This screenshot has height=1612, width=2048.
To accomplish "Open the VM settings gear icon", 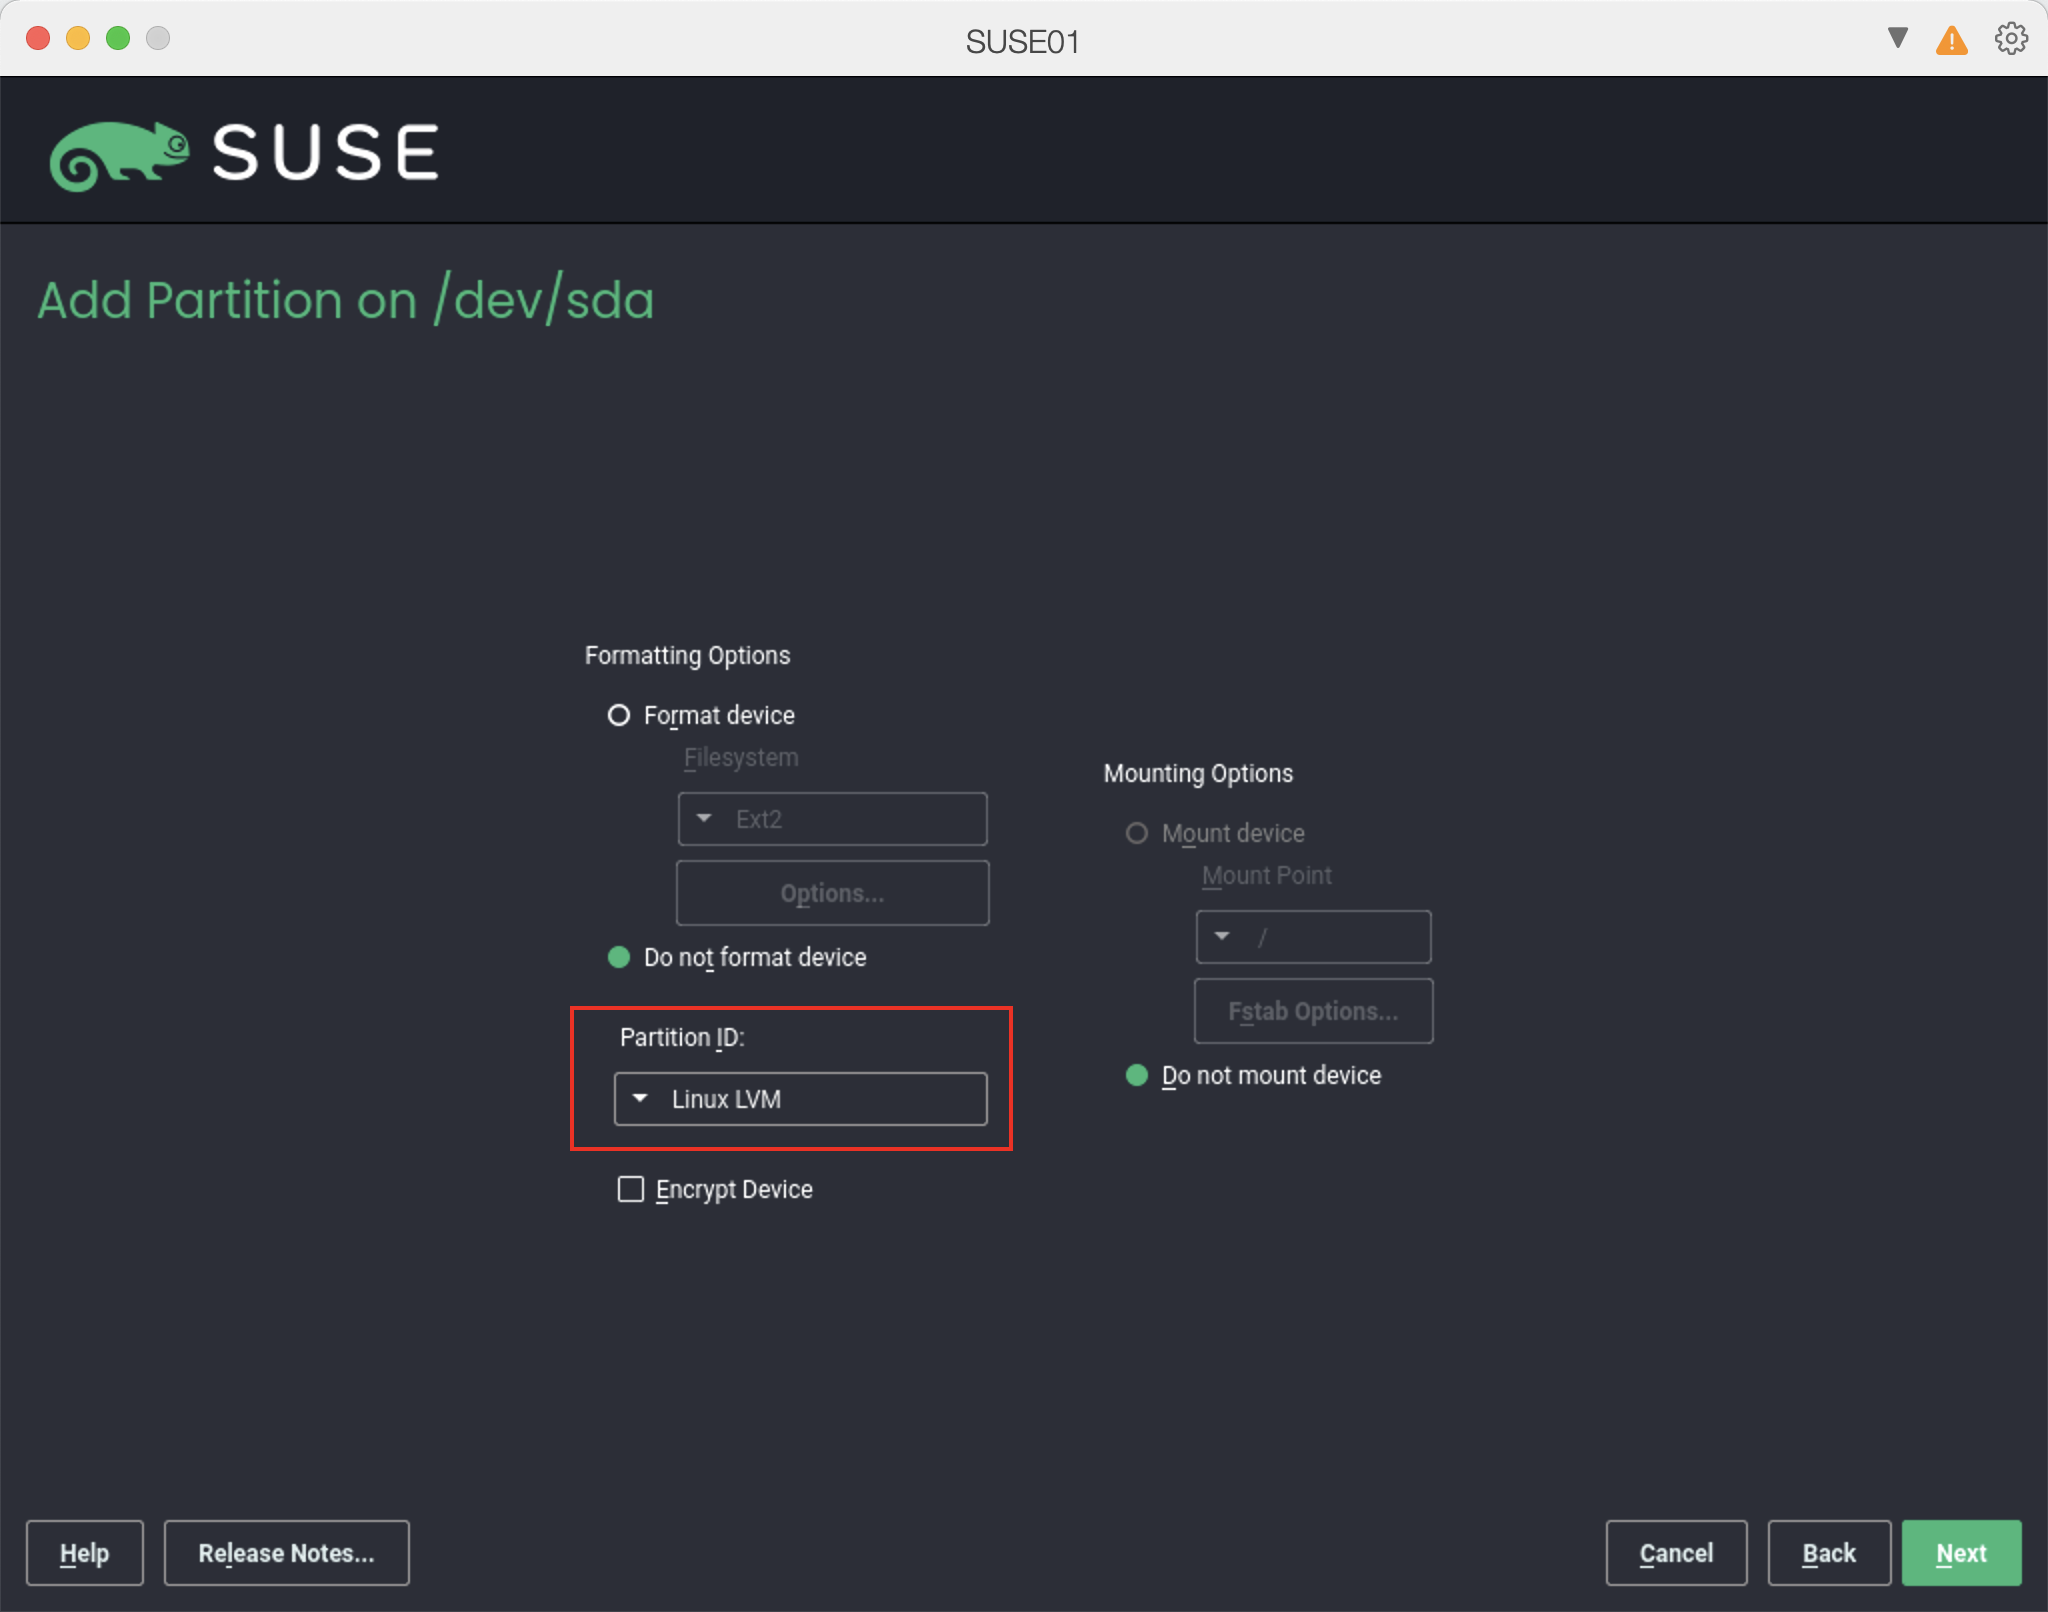I will pyautogui.click(x=2011, y=39).
